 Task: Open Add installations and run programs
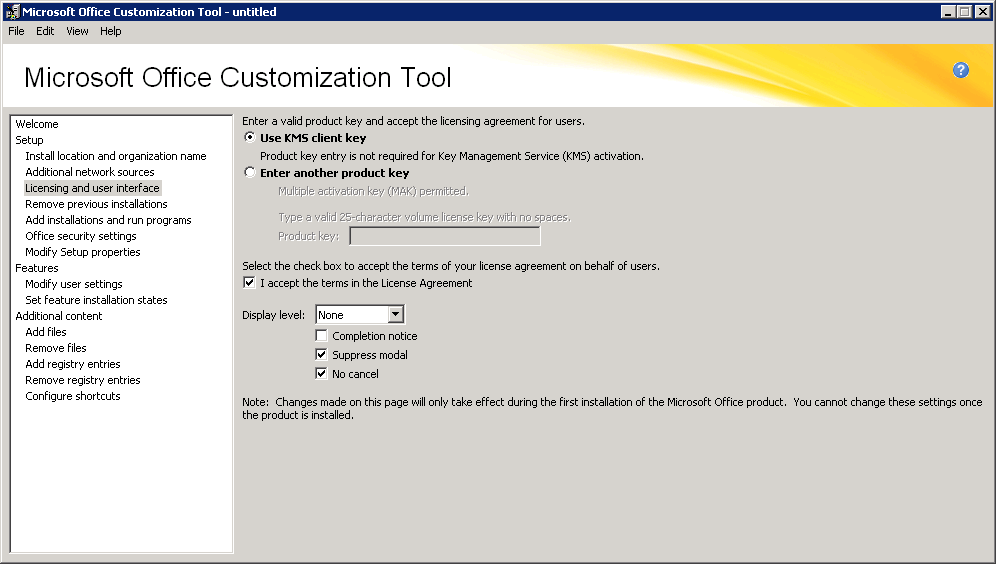pos(108,220)
